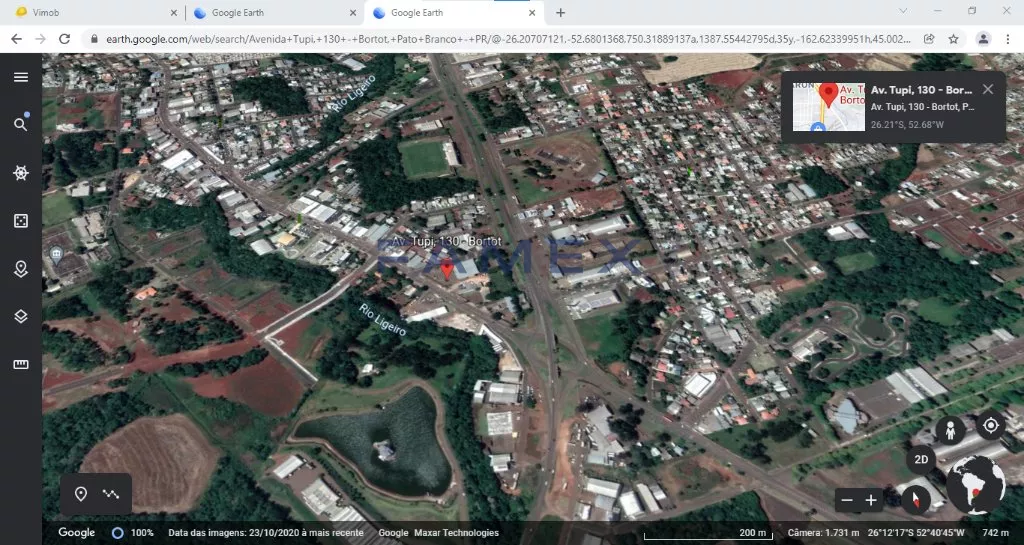Image resolution: width=1024 pixels, height=545 pixels.
Task: Fly to my location target button
Action: pos(990,426)
